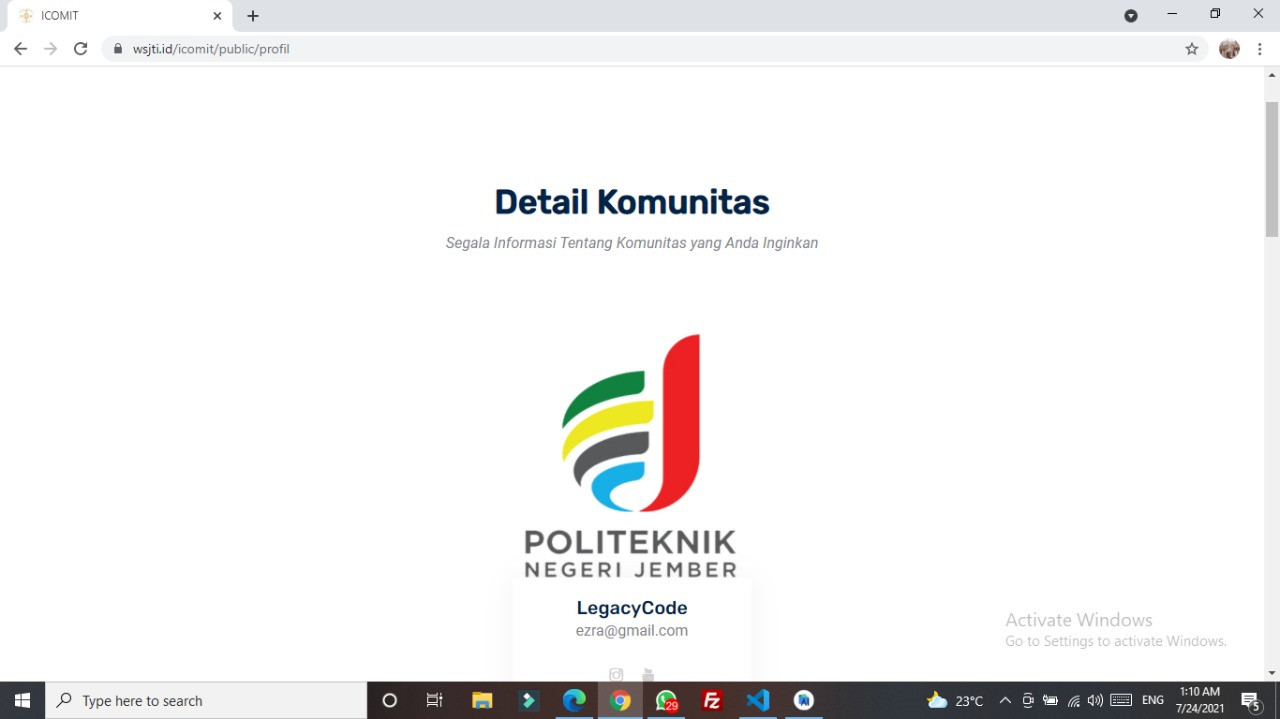This screenshot has width=1280, height=719.
Task: Click the ezra@gmail.com email text
Action: tap(632, 630)
